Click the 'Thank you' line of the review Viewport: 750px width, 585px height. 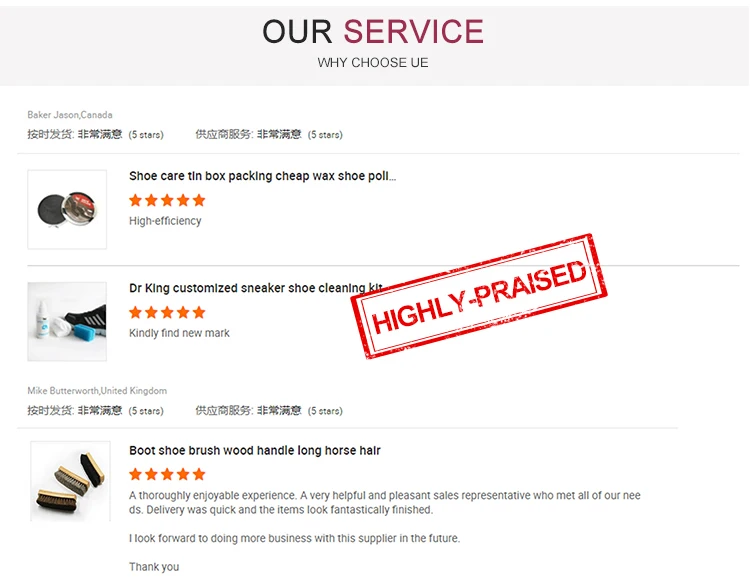pos(154,567)
